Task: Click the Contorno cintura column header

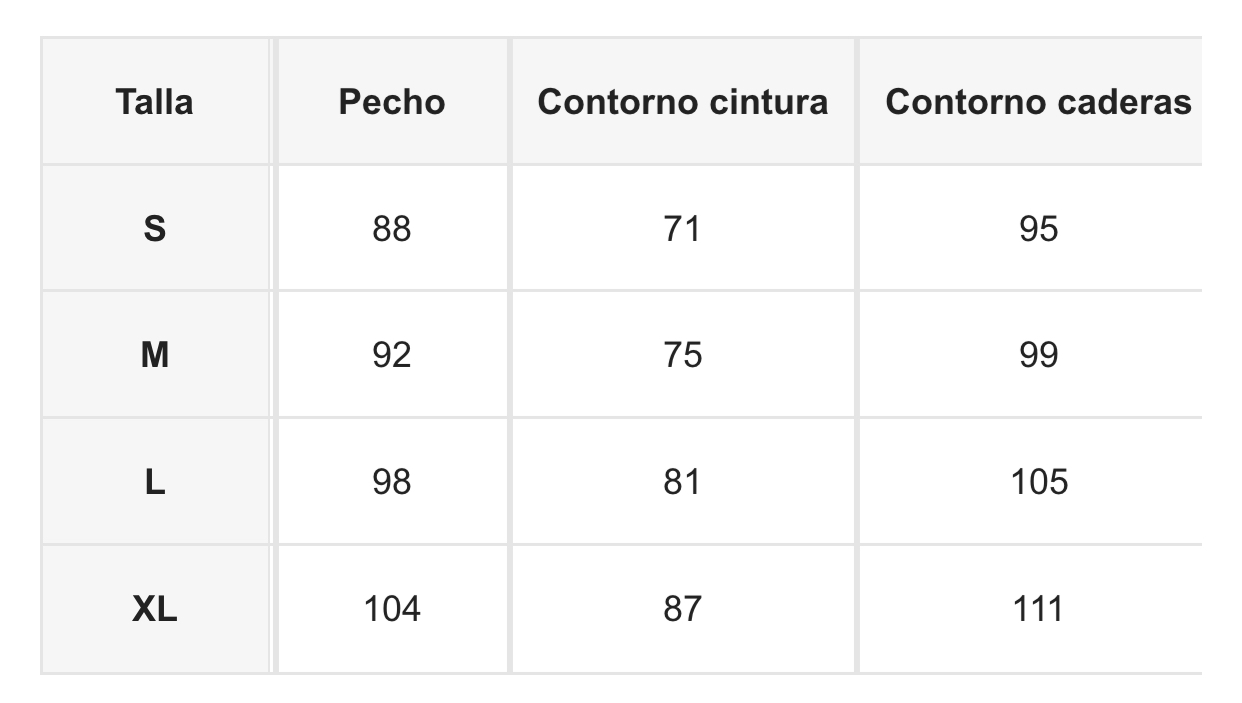Action: 683,102
